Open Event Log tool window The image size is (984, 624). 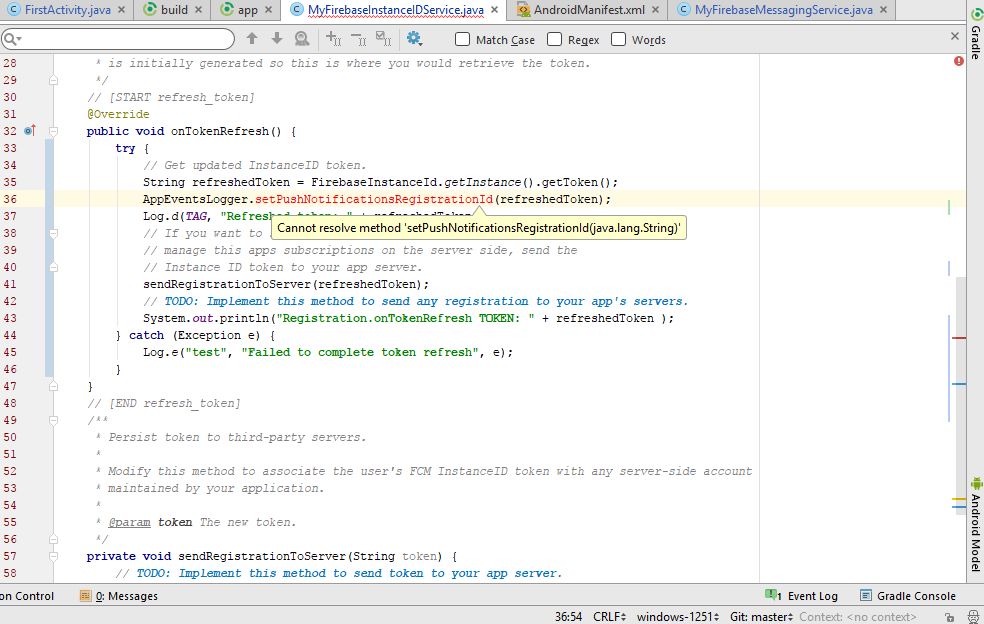click(801, 596)
